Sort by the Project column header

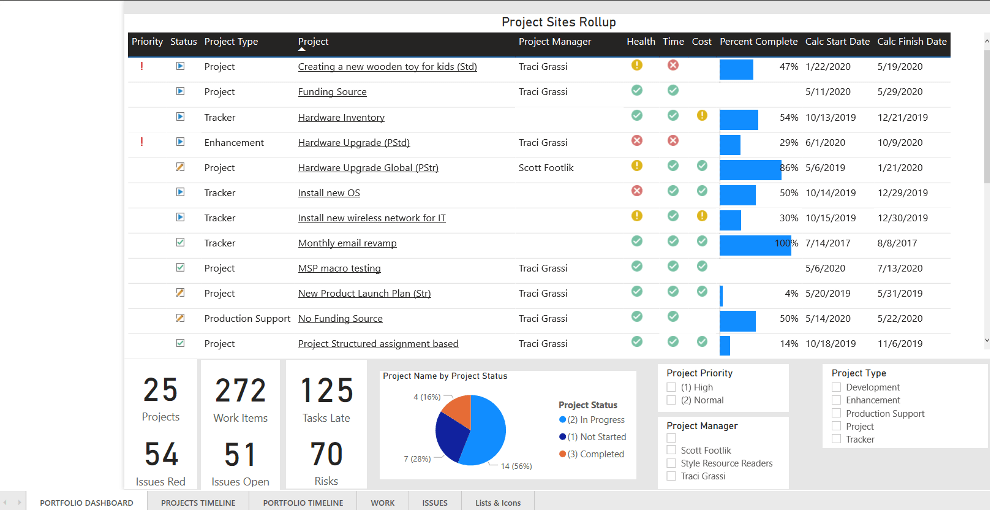pyautogui.click(x=313, y=42)
